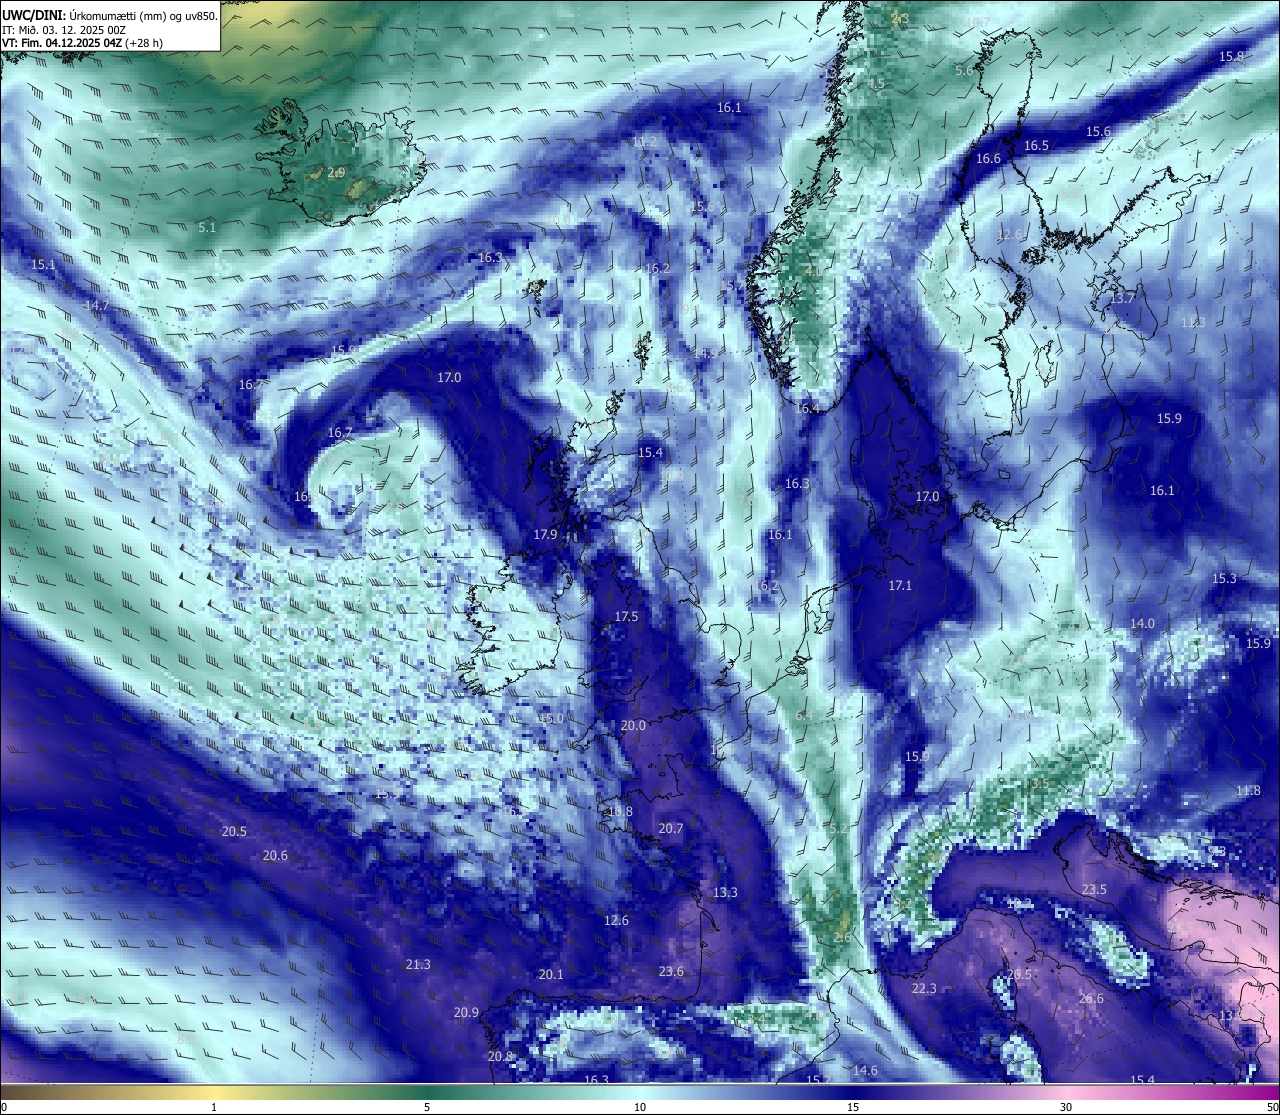Click the map value 17.1
This screenshot has height=1115, width=1280.
pyautogui.click(x=900, y=586)
